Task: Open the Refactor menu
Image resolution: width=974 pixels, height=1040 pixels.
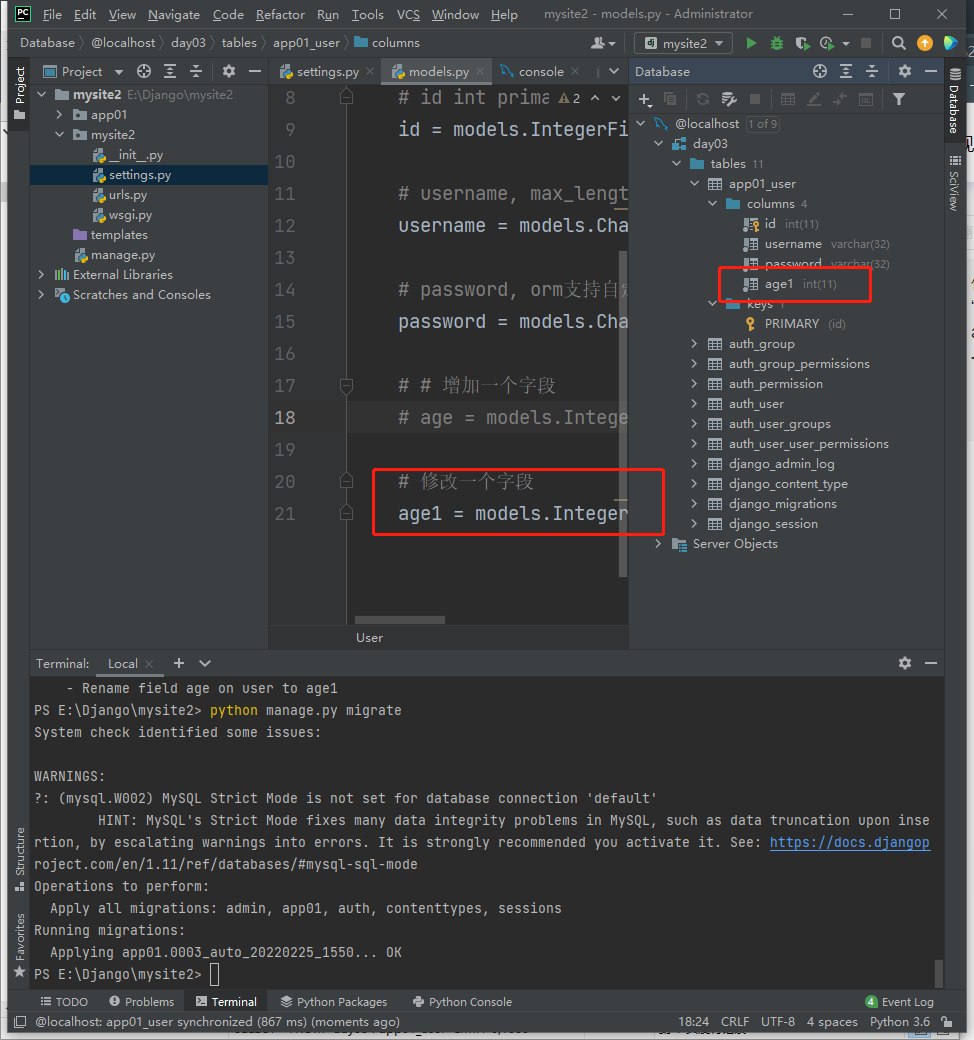Action: pos(280,15)
